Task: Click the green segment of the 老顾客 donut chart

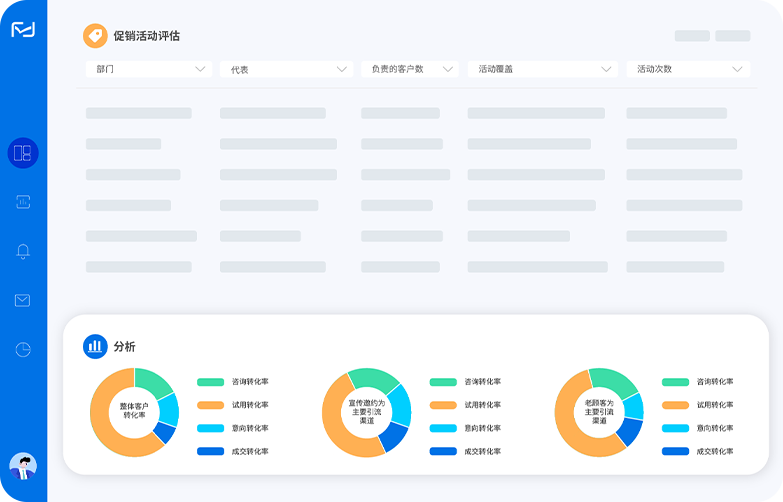Action: point(613,383)
